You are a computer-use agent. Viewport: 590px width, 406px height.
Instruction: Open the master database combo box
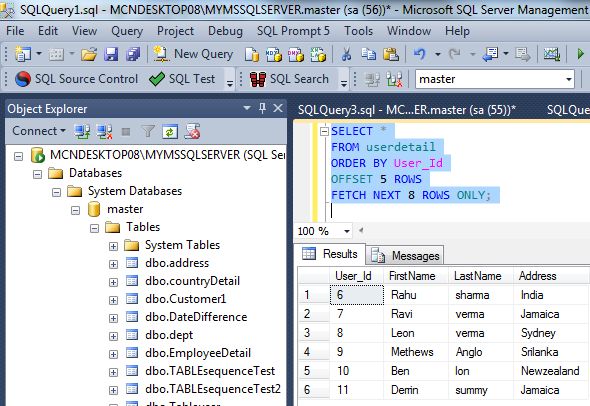tap(494, 79)
